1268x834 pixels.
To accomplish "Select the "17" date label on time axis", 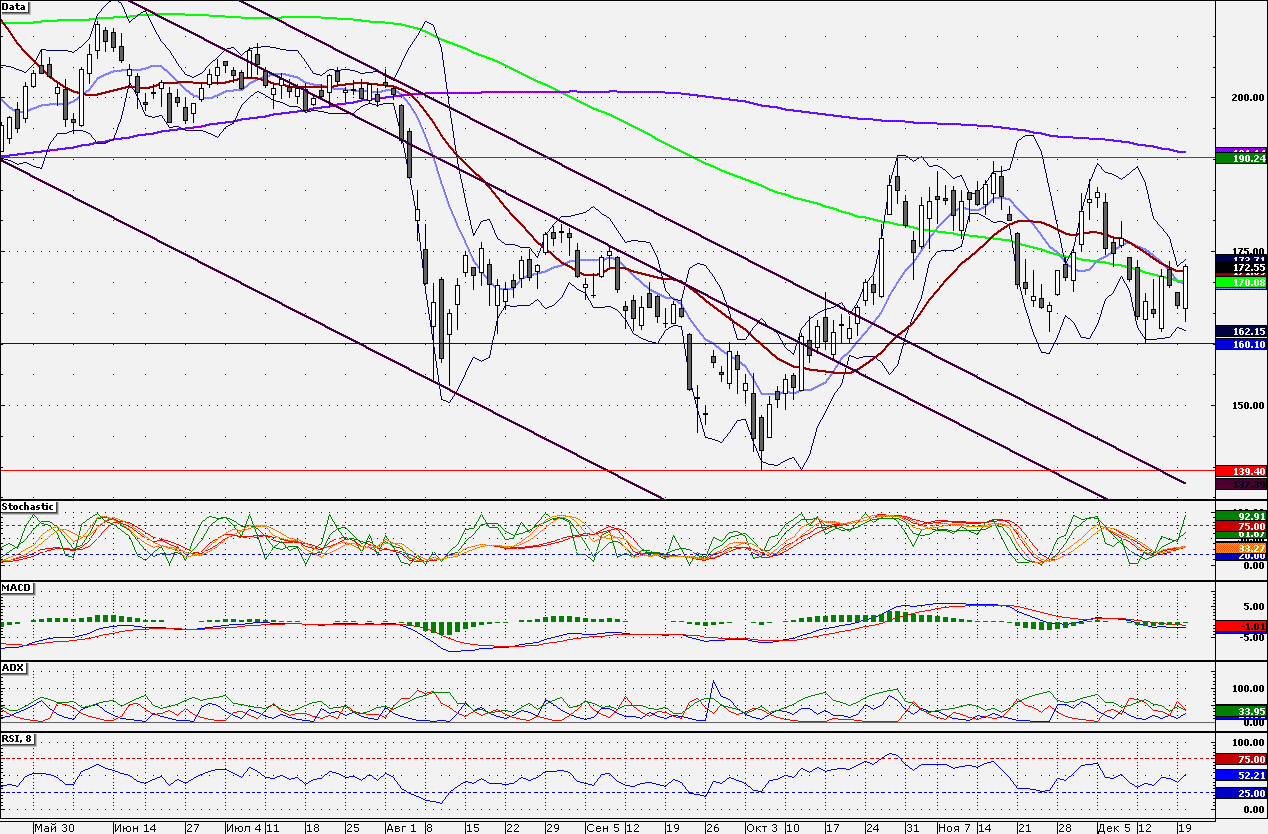I will pos(832,828).
